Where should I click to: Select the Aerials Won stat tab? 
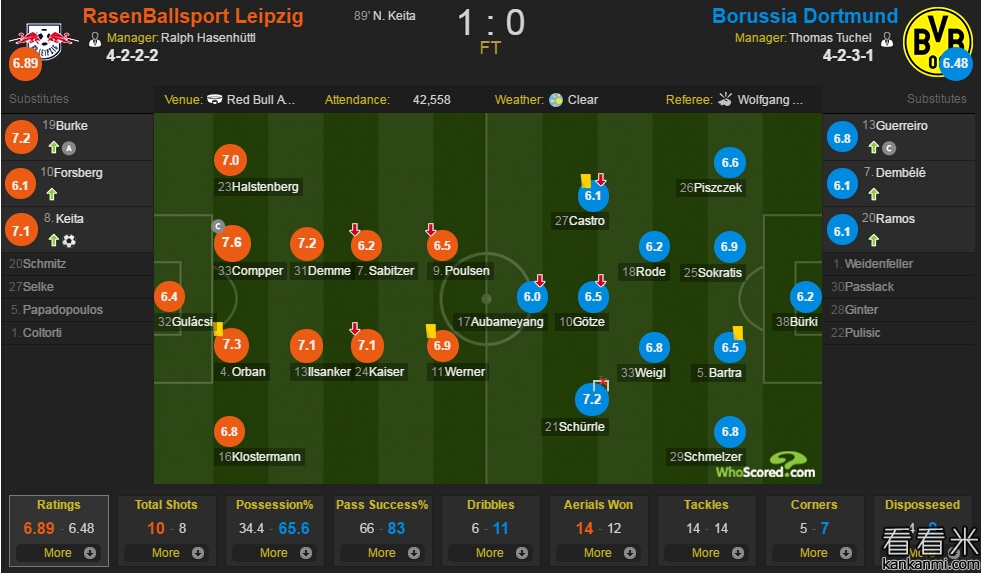(598, 505)
